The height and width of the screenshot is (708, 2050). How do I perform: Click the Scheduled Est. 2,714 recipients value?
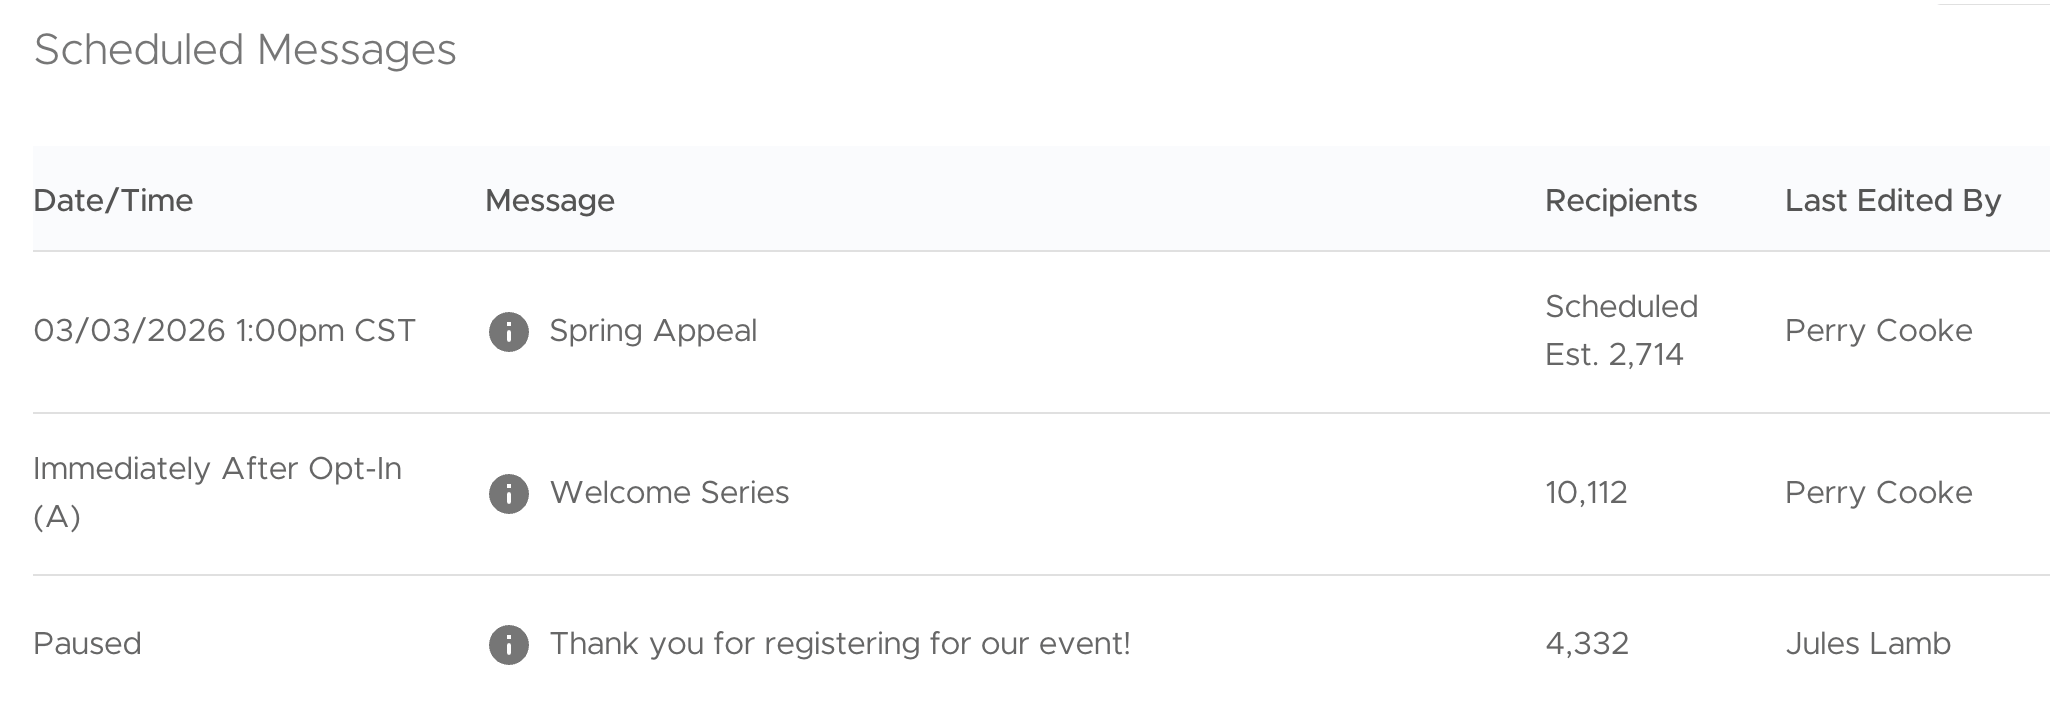point(1620,330)
